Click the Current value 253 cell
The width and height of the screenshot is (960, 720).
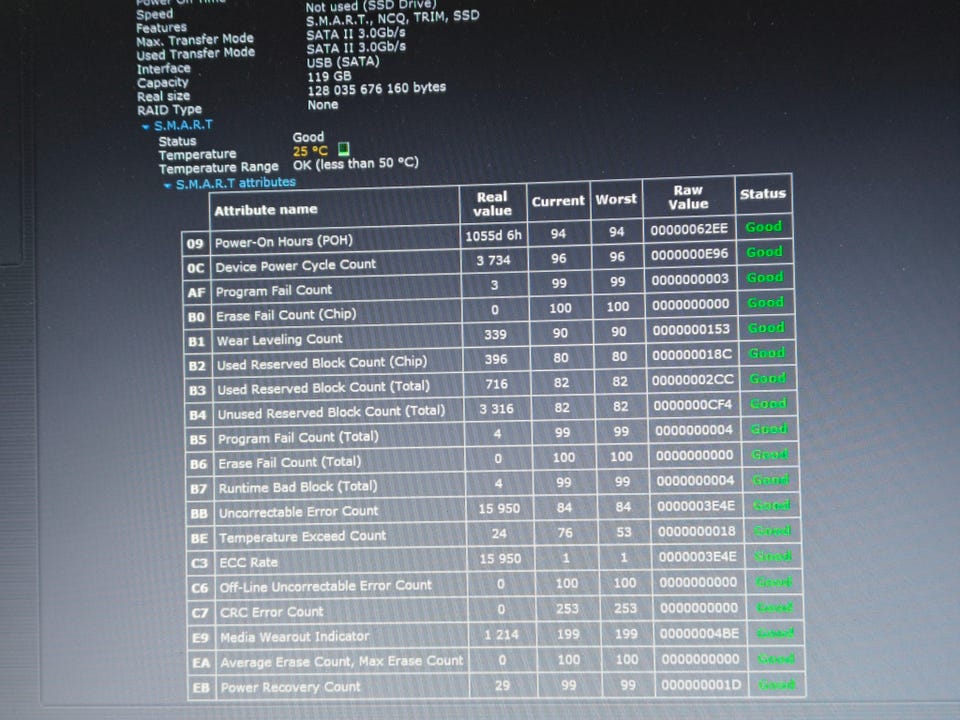coord(567,609)
